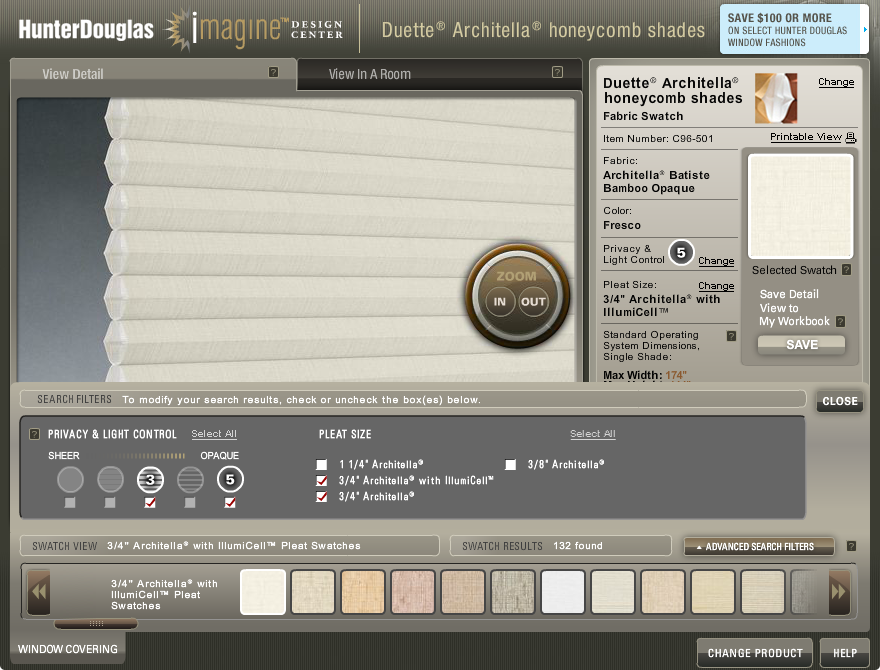Click the large Selected Swatch preview
Viewport: 880px width, 670px height.
801,206
